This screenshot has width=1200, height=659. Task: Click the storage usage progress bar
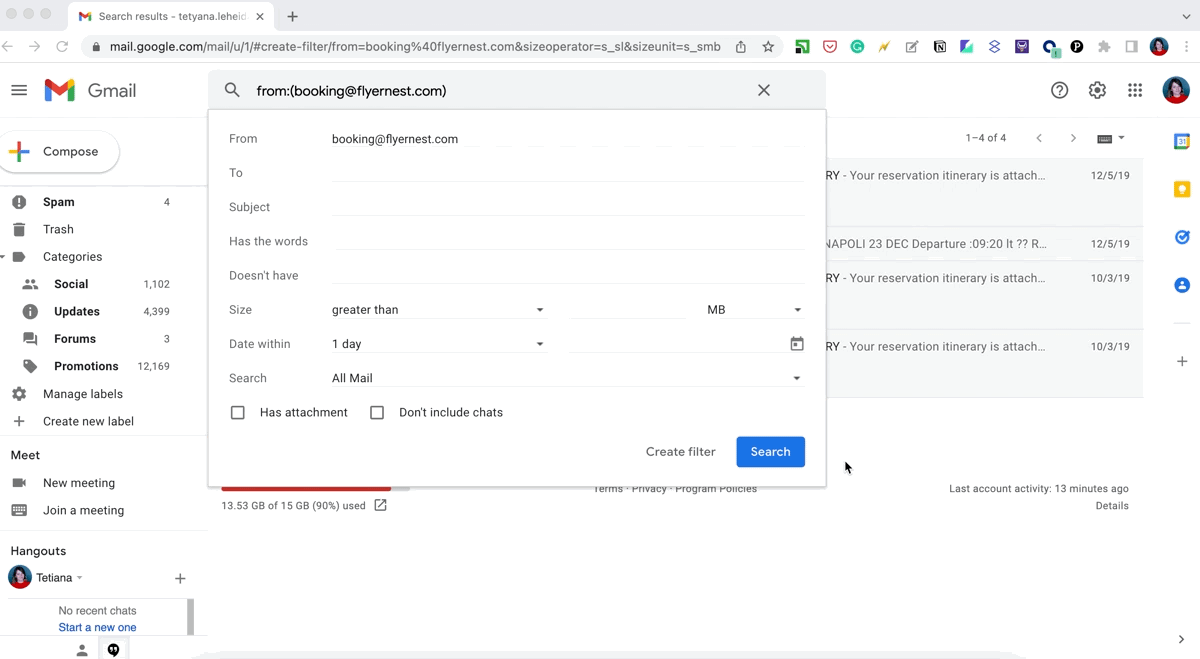316,489
